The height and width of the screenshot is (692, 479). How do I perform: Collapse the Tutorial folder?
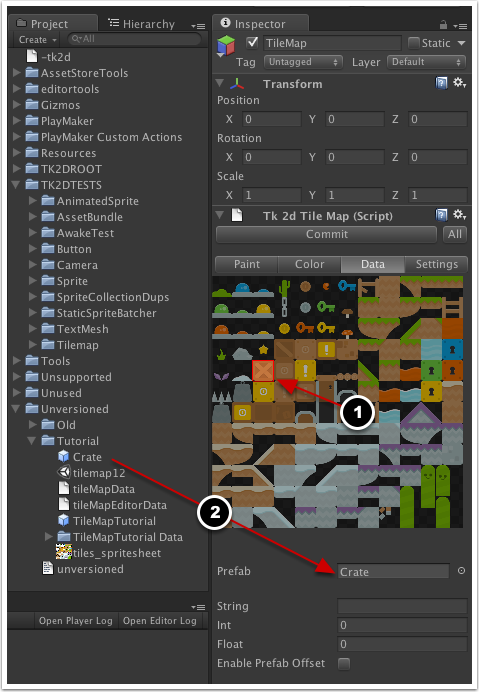32,440
